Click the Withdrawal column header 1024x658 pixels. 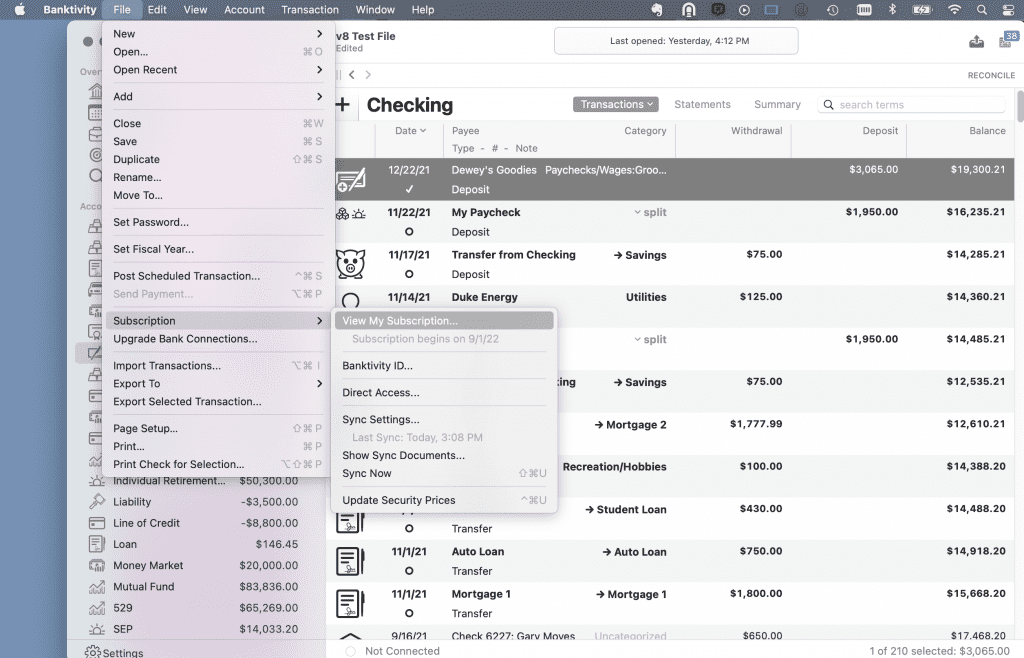click(756, 131)
